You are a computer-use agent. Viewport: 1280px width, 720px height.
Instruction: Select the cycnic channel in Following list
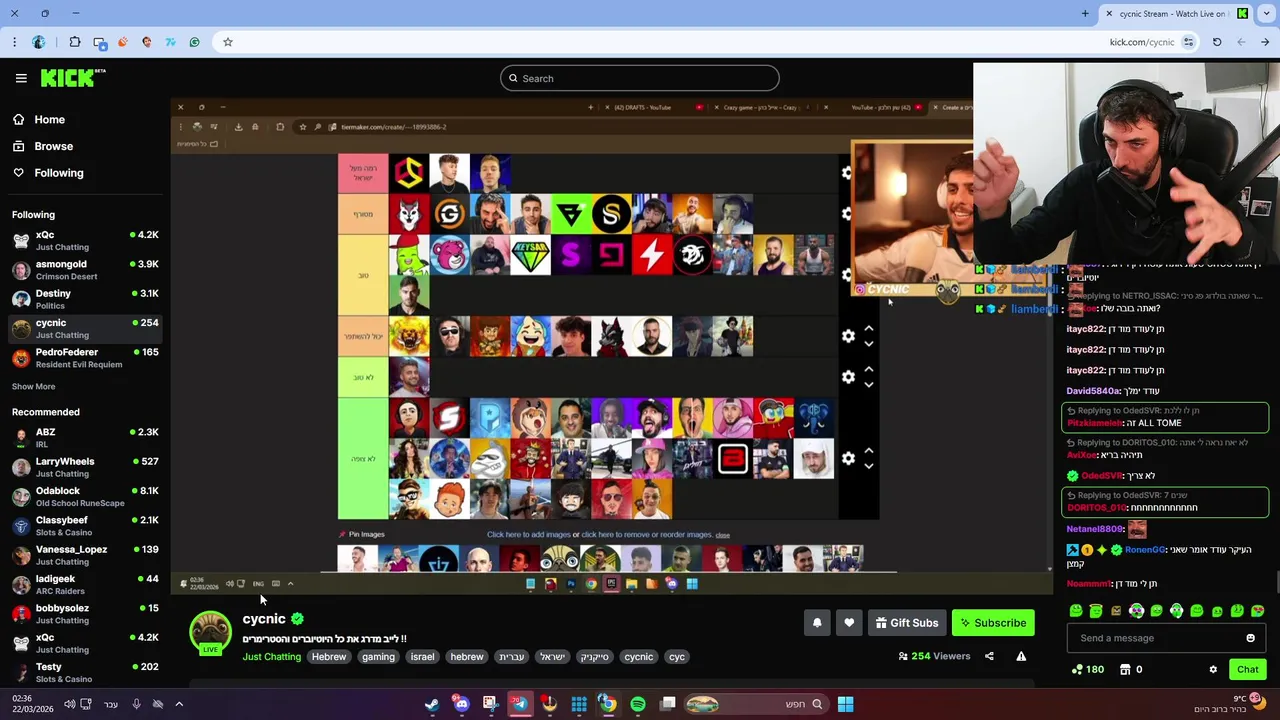click(85, 328)
